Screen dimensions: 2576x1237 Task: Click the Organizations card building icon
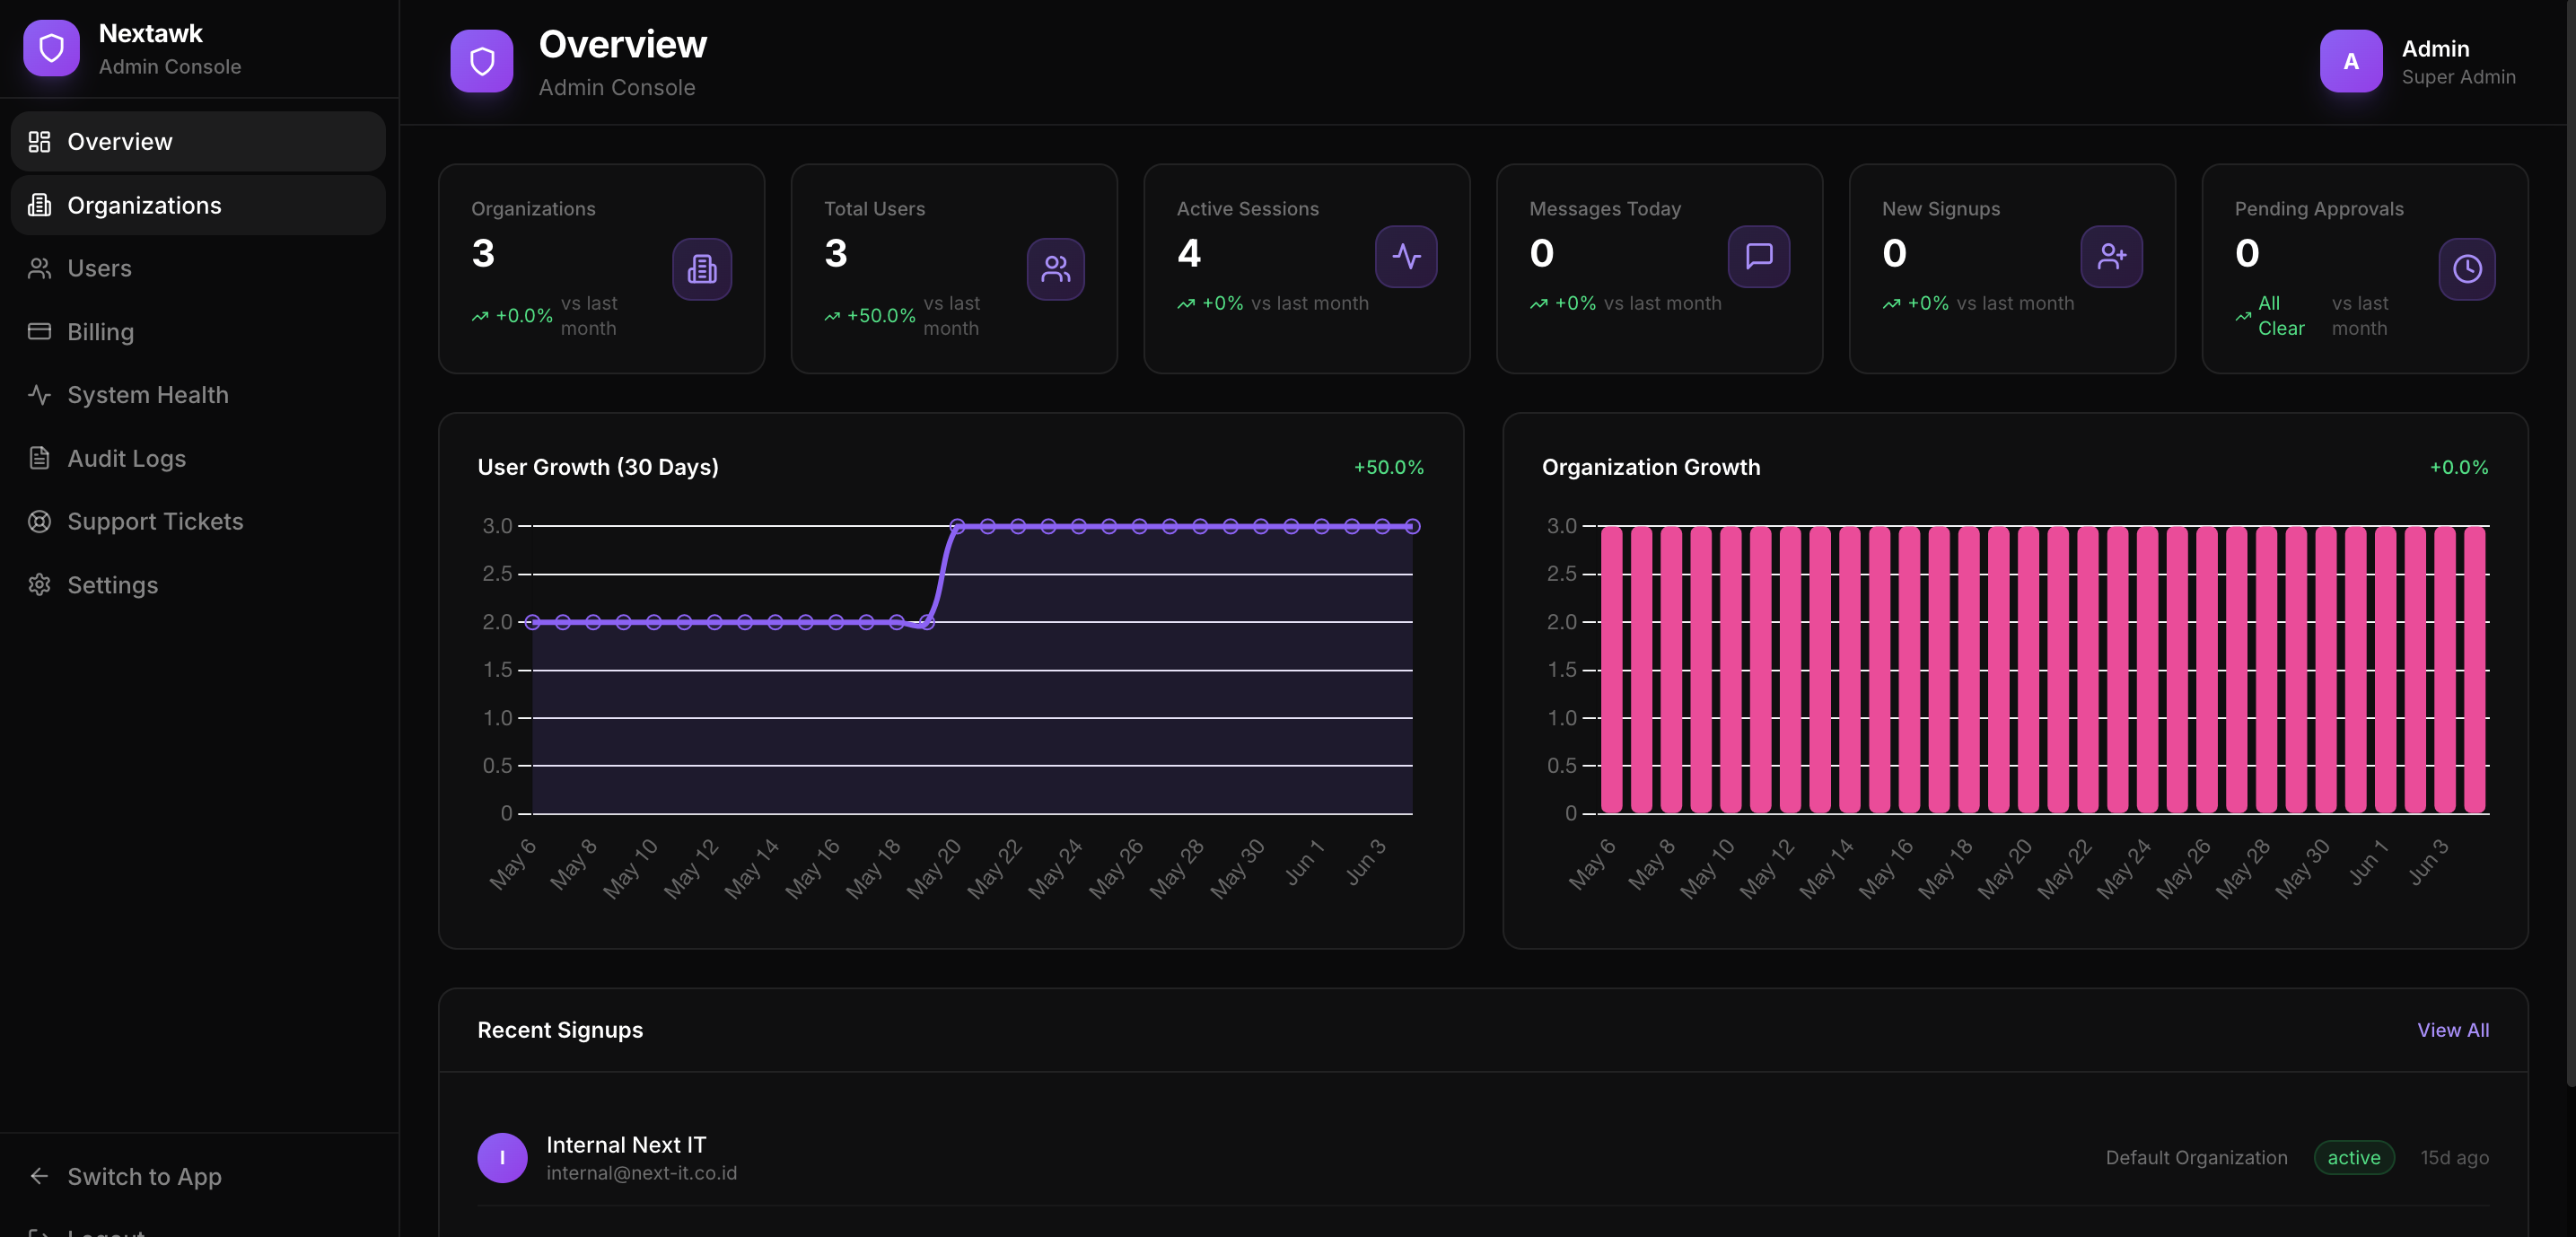pyautogui.click(x=702, y=269)
